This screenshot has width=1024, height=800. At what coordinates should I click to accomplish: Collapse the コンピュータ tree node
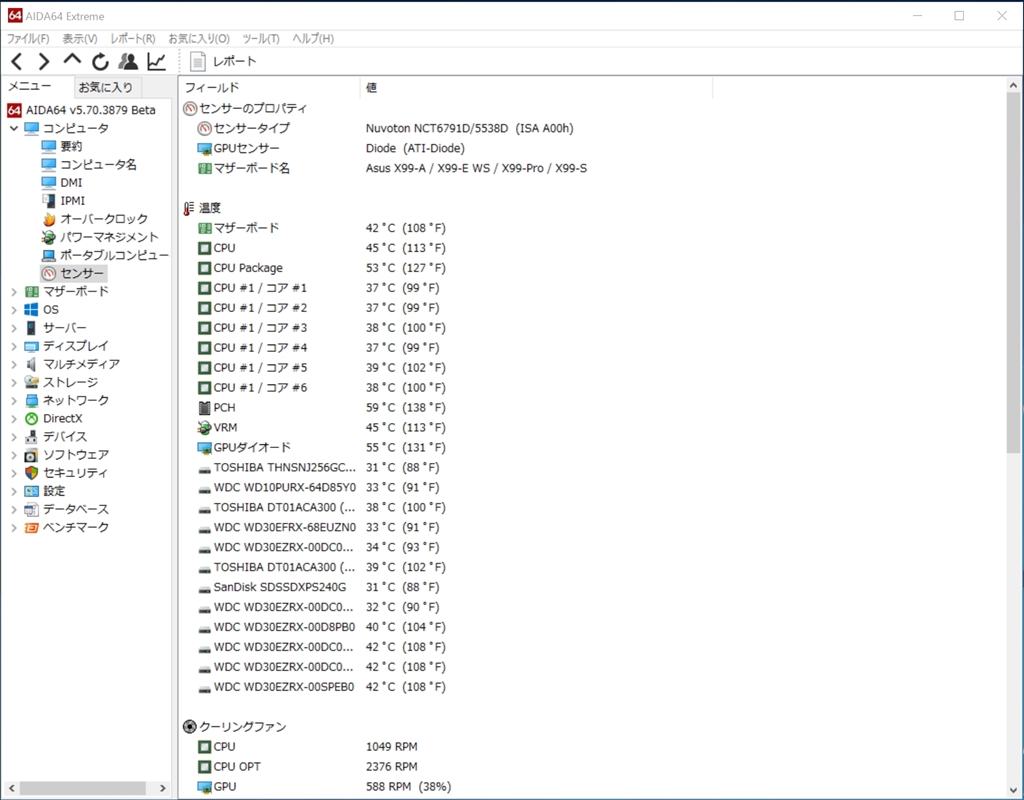pyautogui.click(x=14, y=129)
